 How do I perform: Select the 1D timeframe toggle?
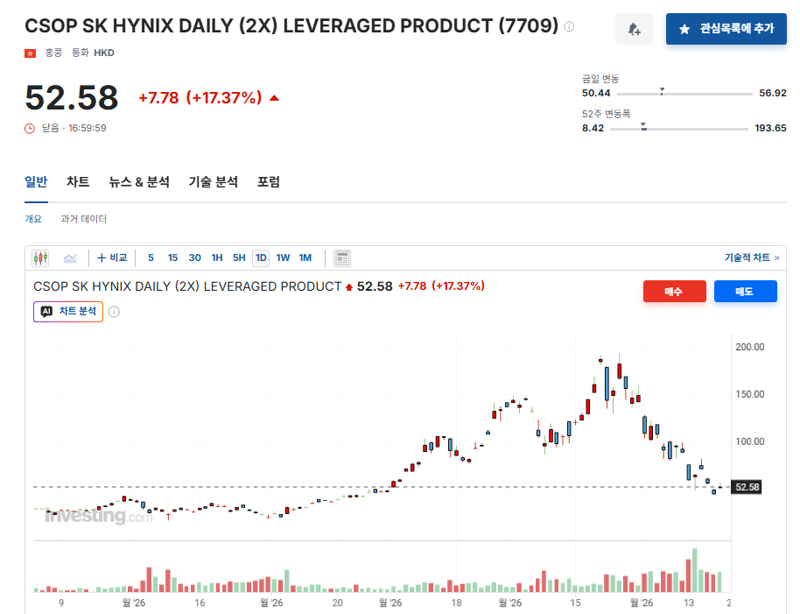point(261,258)
